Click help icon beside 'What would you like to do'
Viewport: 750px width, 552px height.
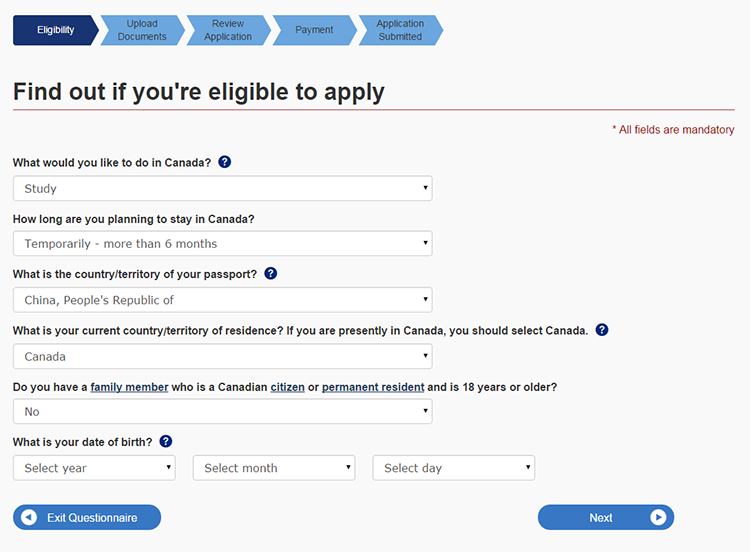tap(224, 162)
